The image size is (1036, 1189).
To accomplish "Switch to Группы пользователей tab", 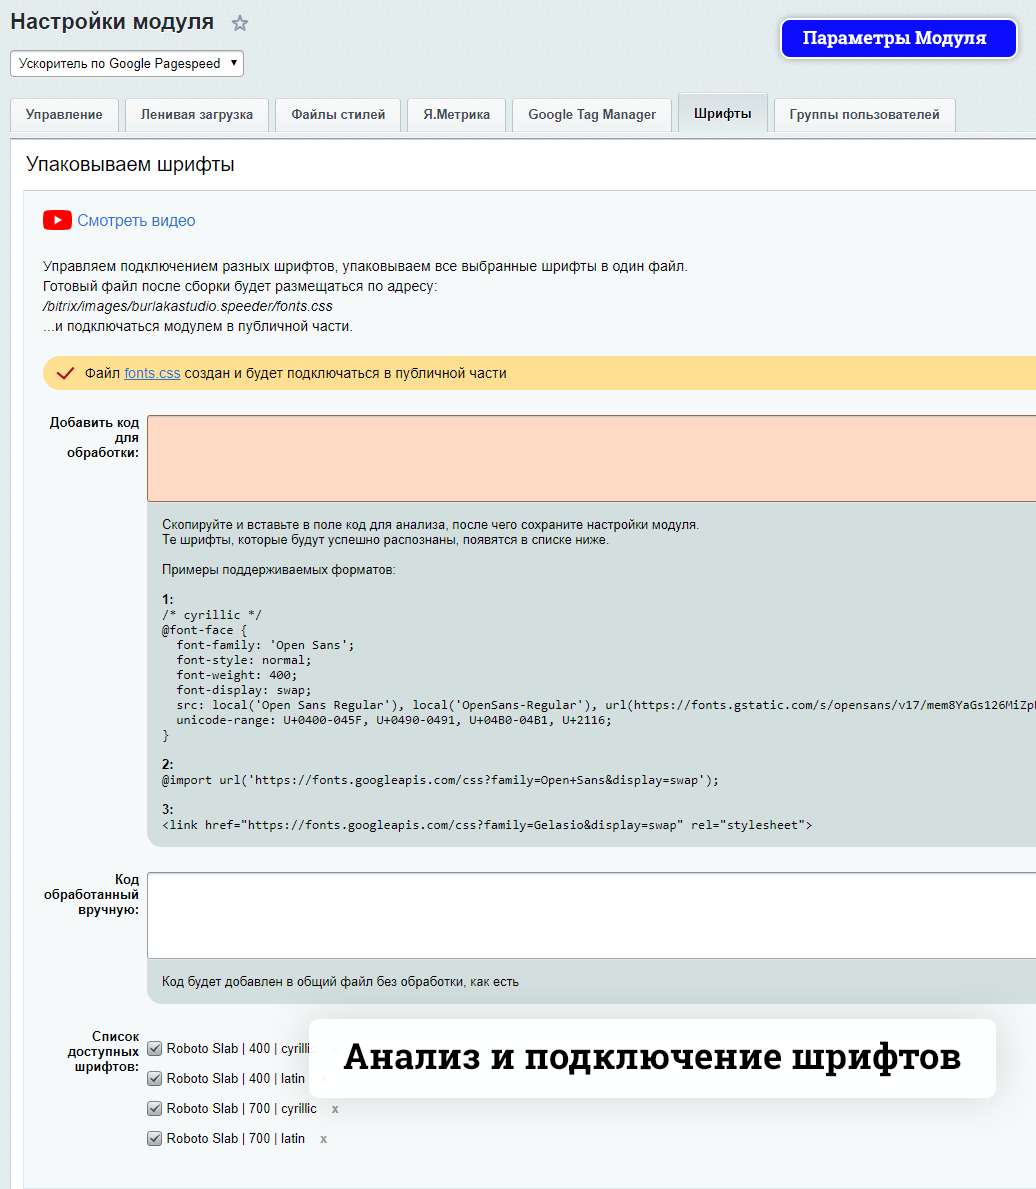I will coord(864,115).
